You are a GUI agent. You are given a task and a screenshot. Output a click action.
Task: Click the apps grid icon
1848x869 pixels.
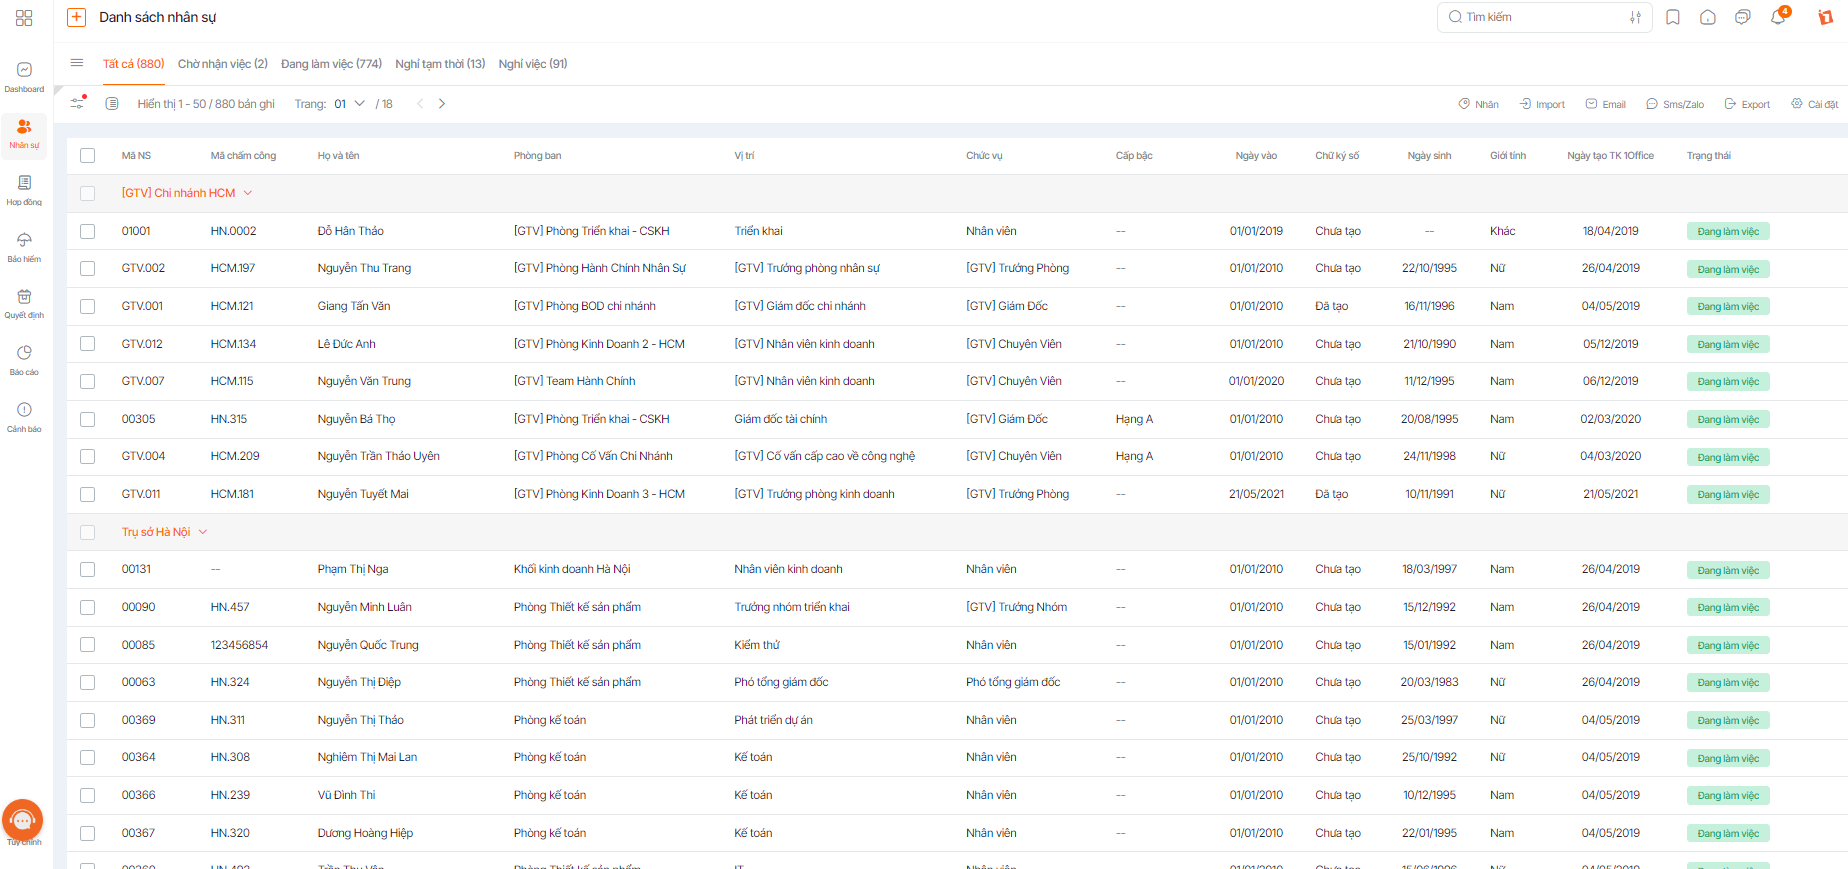(24, 18)
